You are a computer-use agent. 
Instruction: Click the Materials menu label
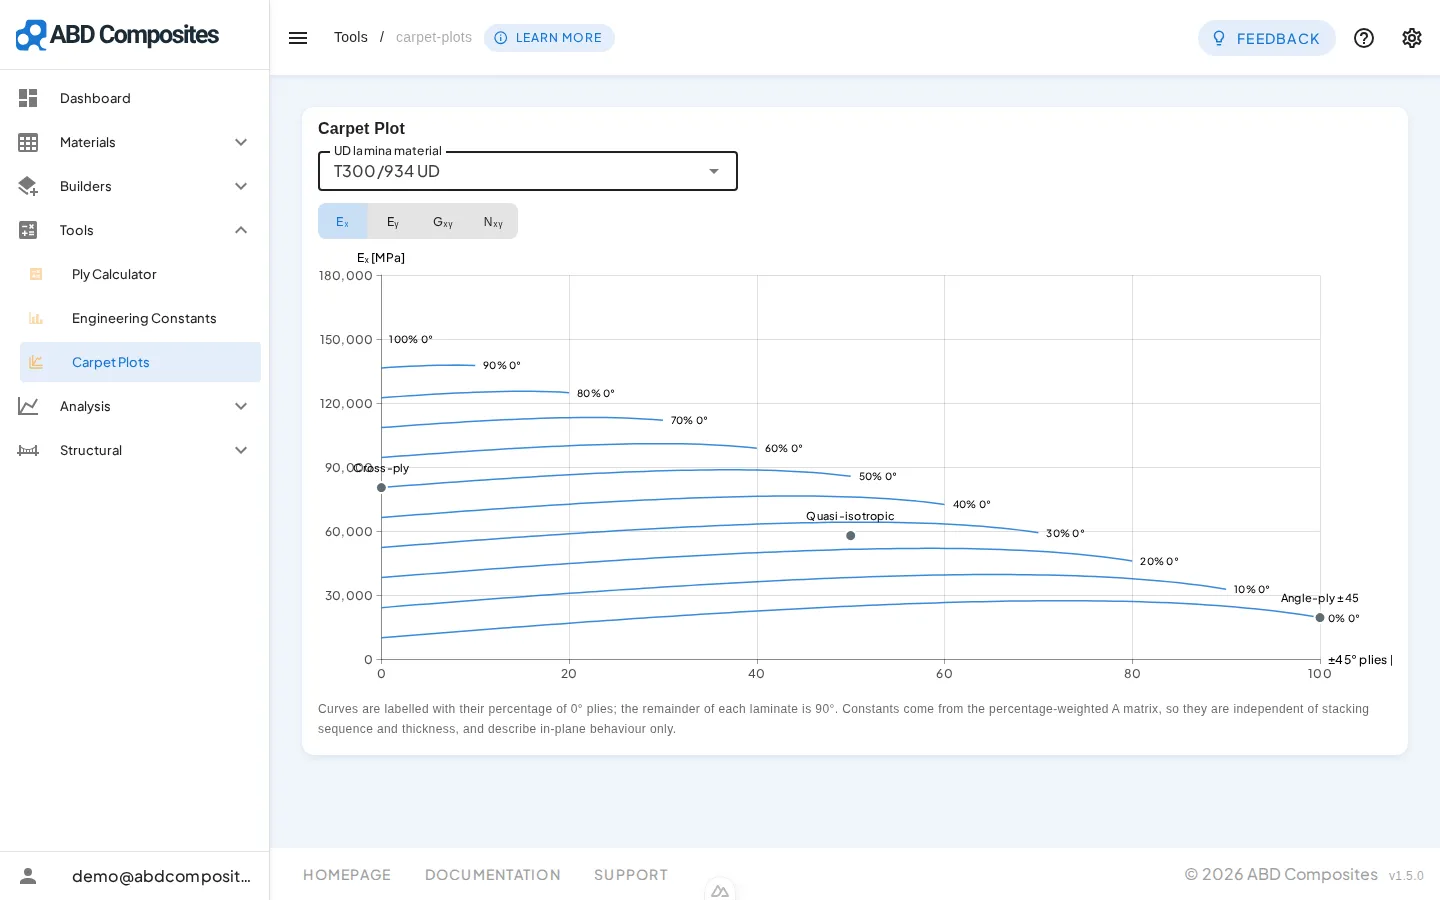(88, 142)
